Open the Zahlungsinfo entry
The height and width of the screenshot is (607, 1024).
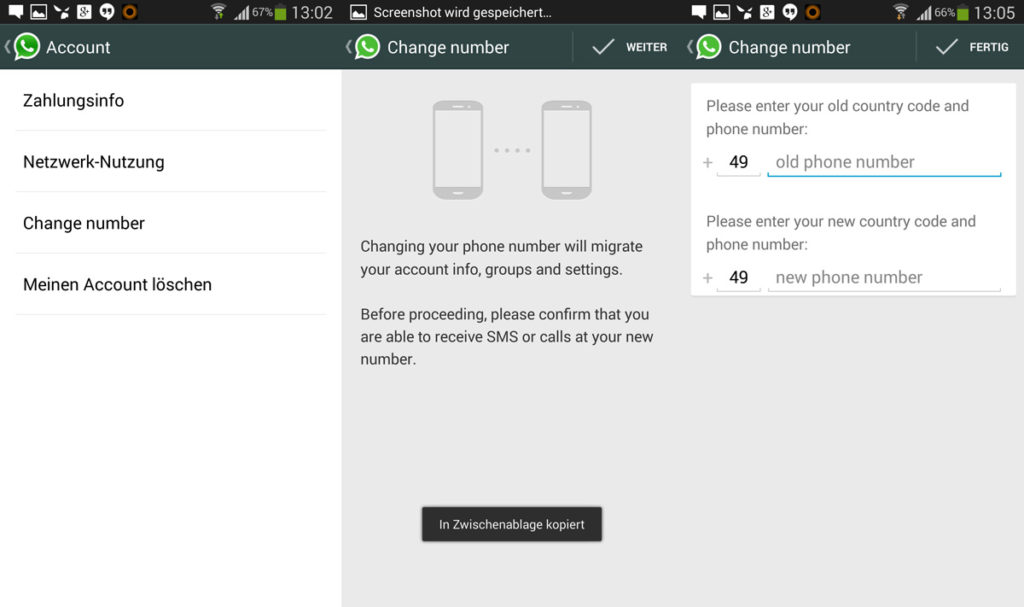pyautogui.click(x=170, y=101)
